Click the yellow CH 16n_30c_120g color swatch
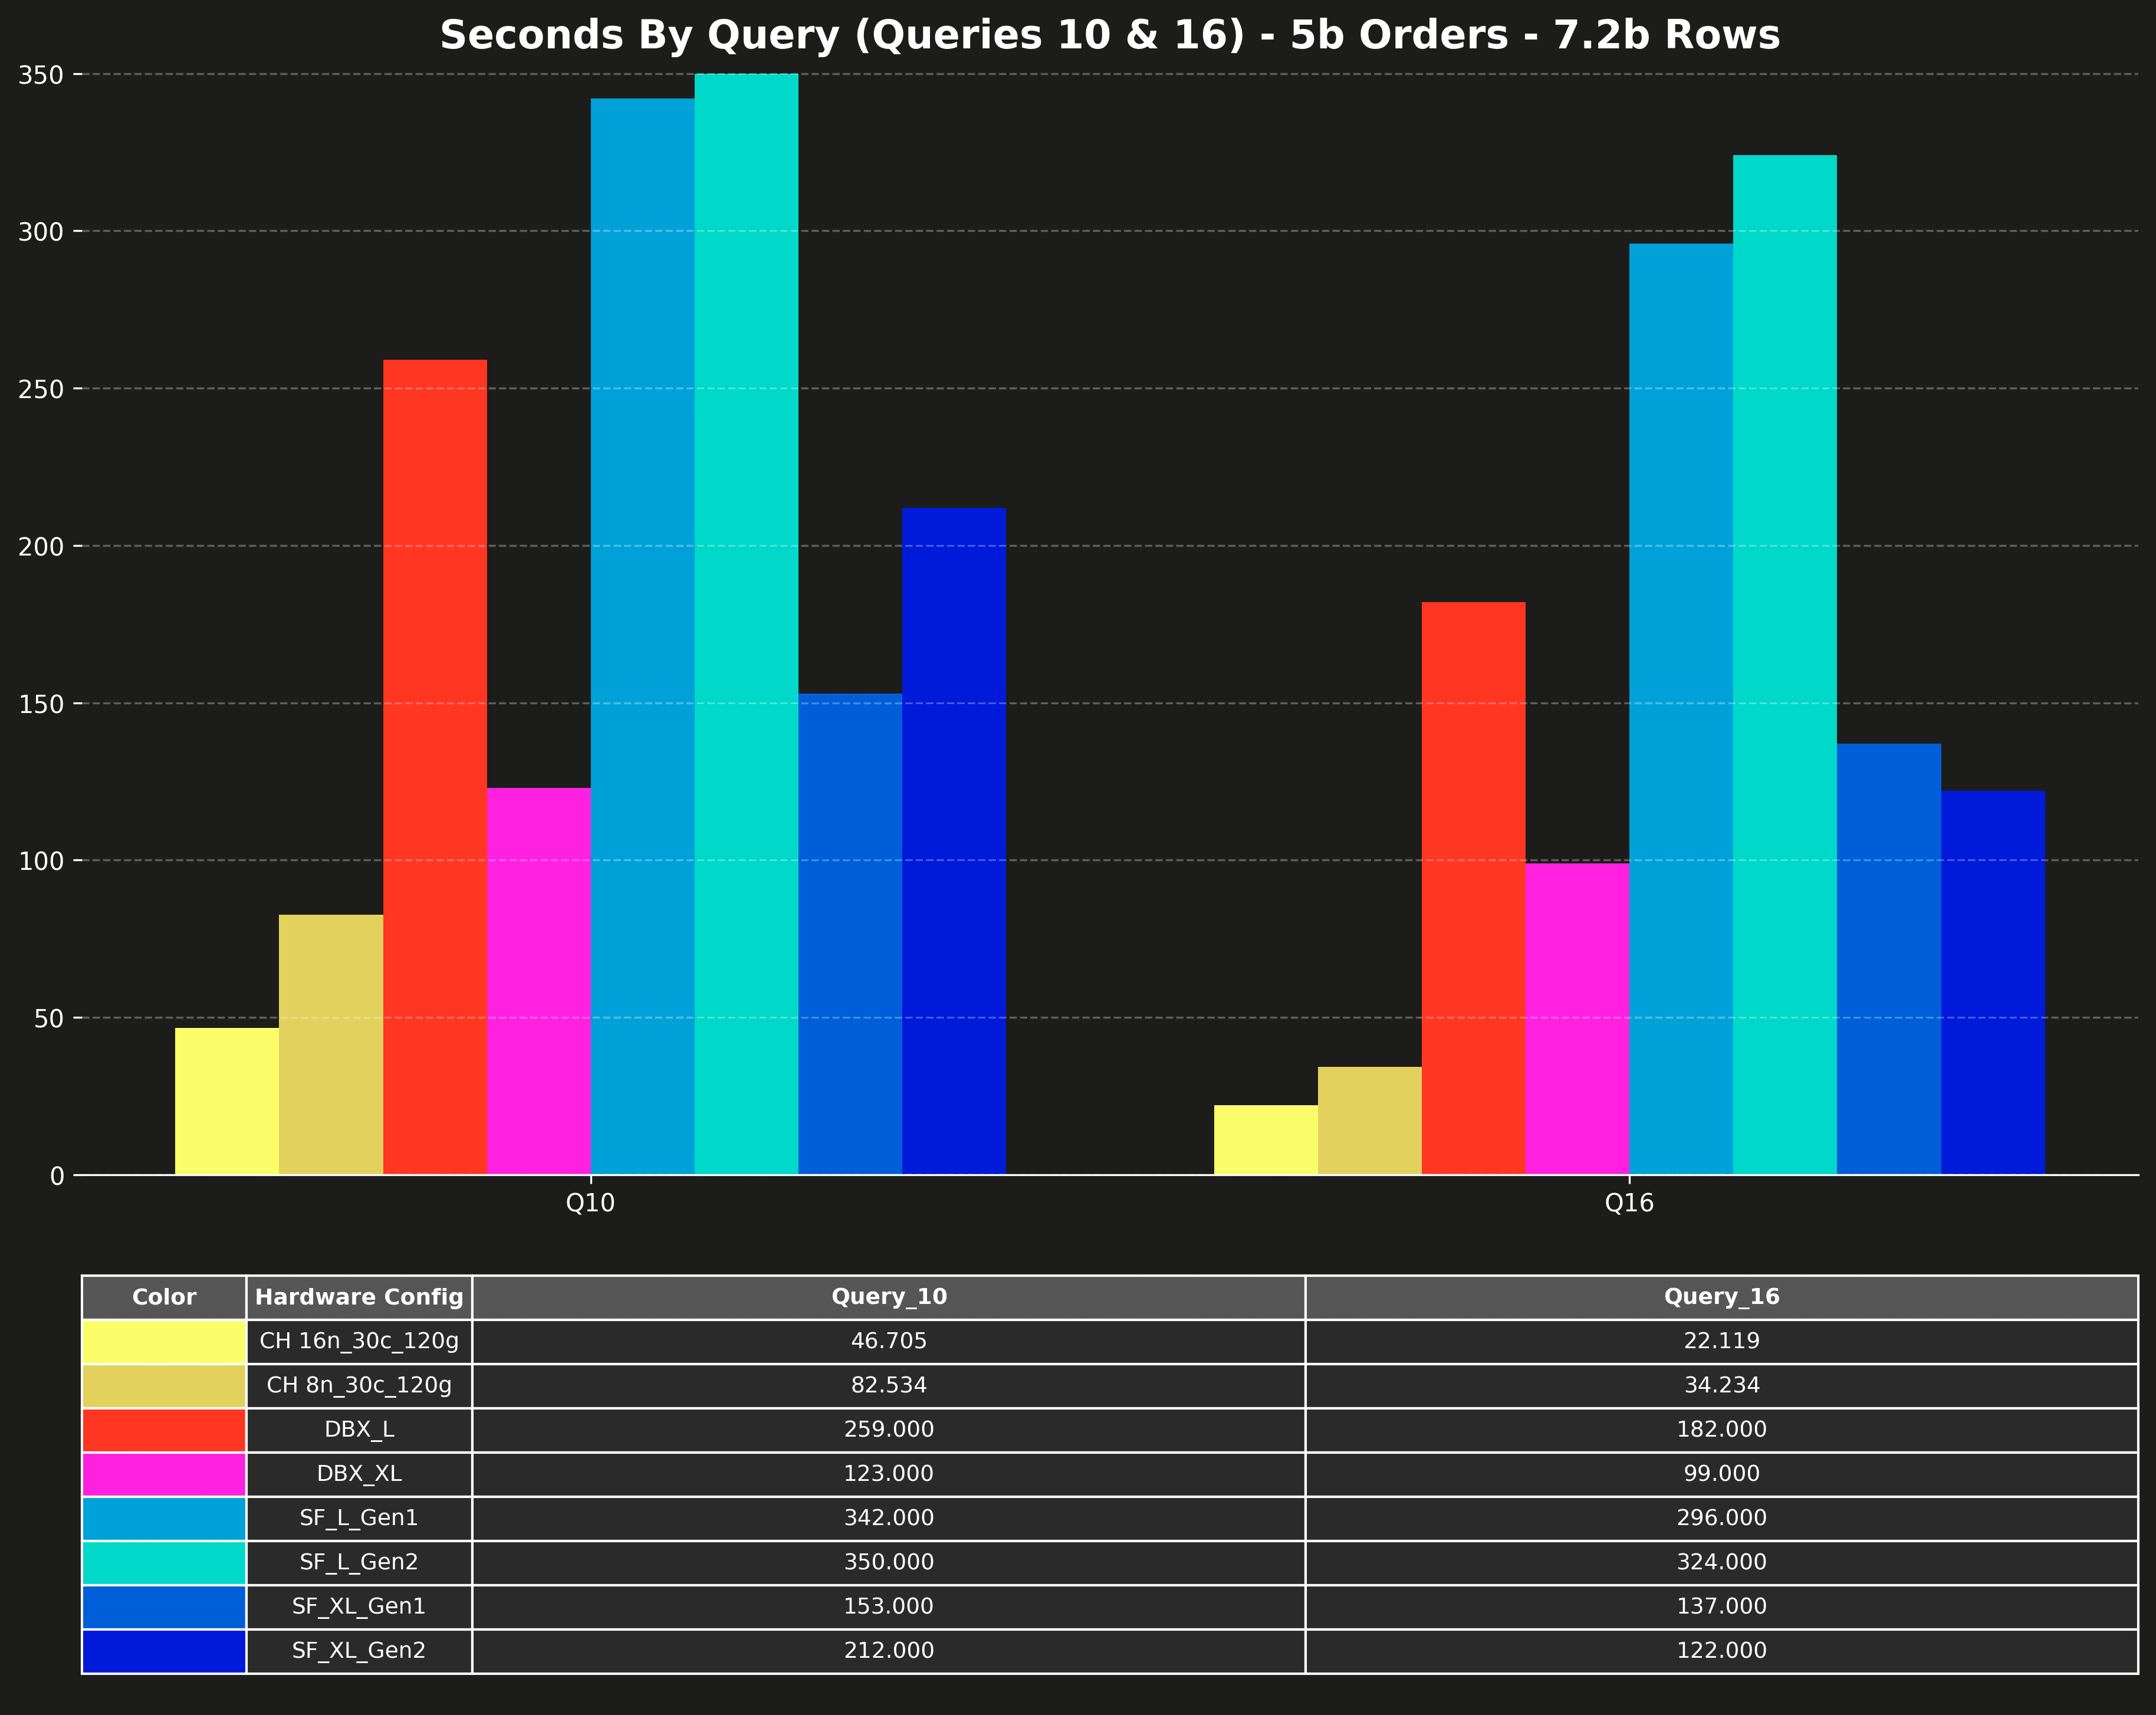This screenshot has width=2156, height=1715. pyautogui.click(x=164, y=1341)
